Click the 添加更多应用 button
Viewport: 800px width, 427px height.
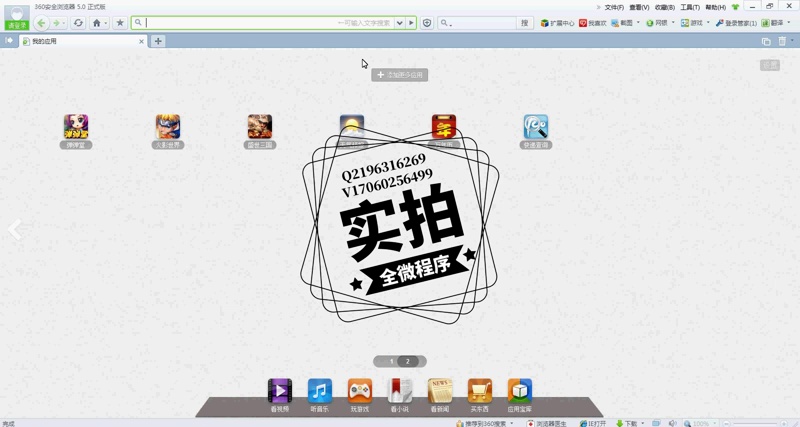pyautogui.click(x=400, y=75)
